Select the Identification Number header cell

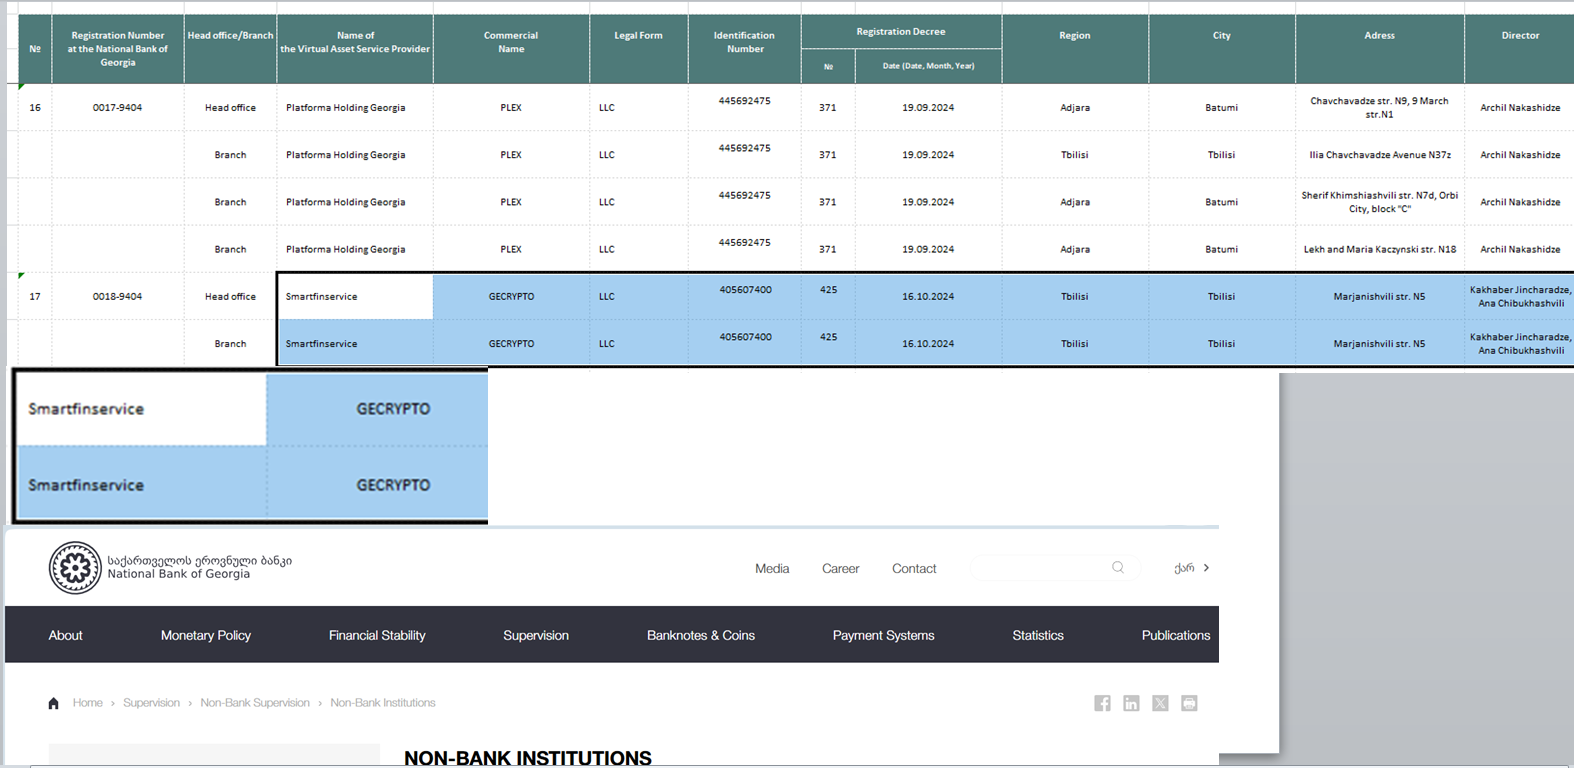pos(745,49)
